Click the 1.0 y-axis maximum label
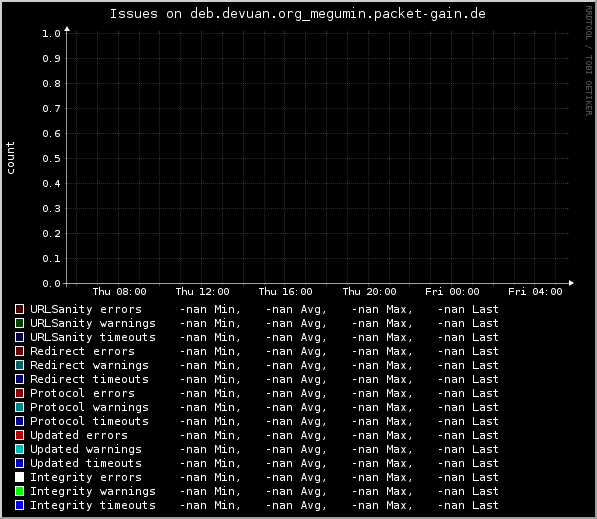Viewport: 597px width, 519px height. (x=51, y=34)
